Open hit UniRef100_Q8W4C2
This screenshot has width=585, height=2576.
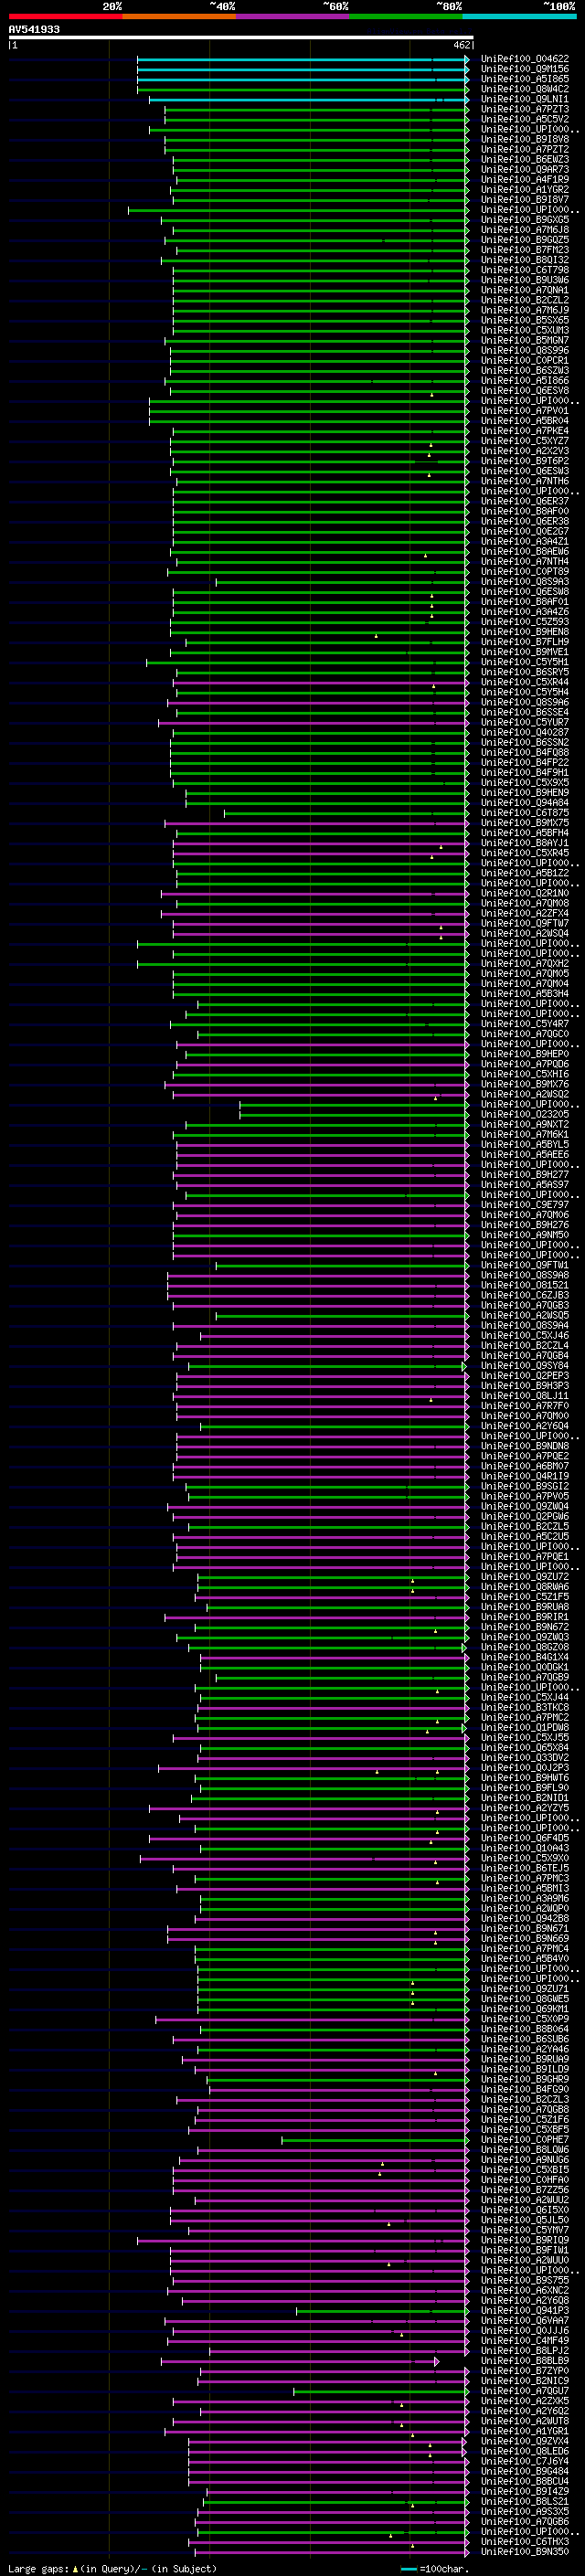pyautogui.click(x=525, y=89)
